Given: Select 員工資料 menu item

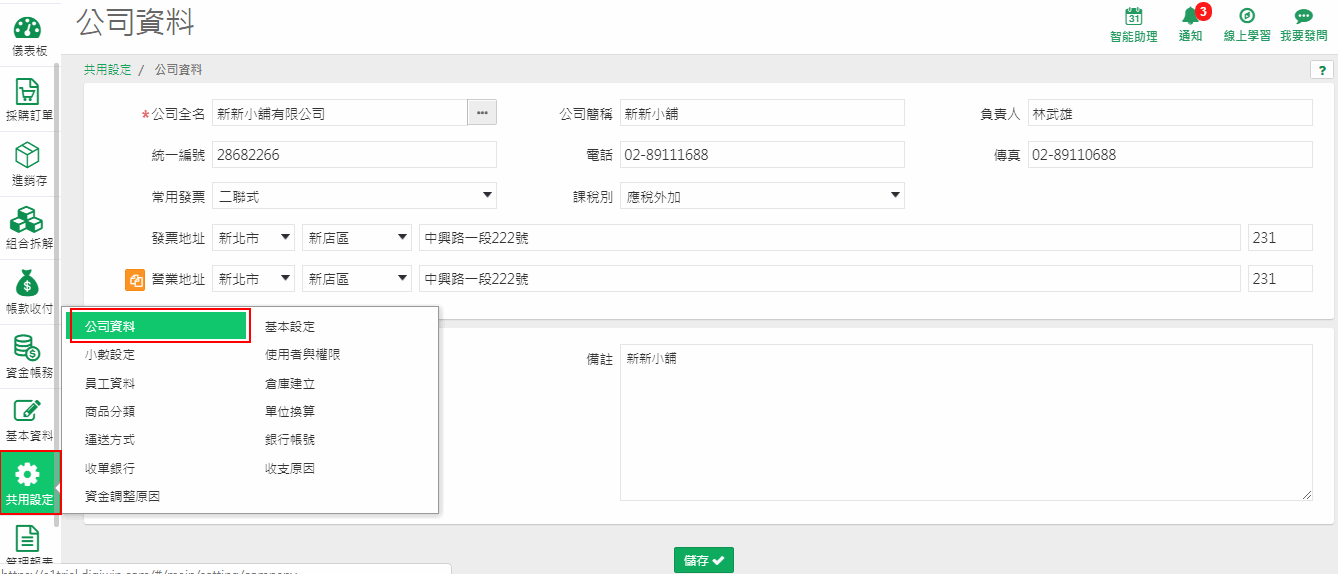Looking at the screenshot, I should coord(110,383).
